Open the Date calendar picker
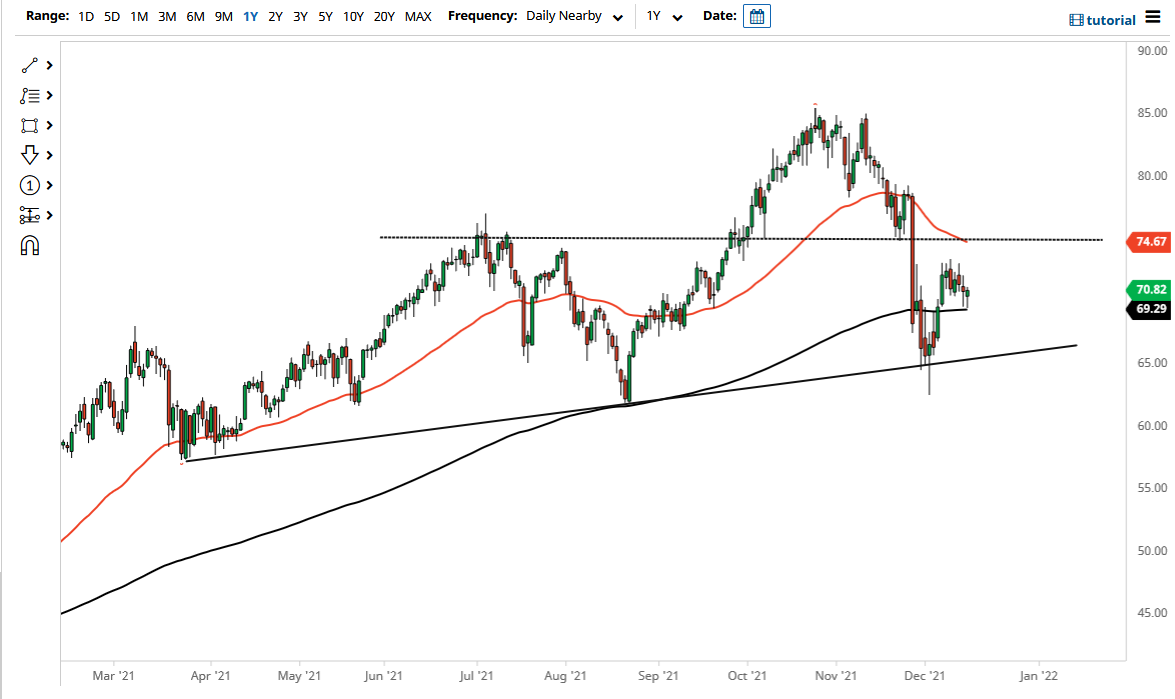The height and width of the screenshot is (699, 1175). pyautogui.click(x=756, y=16)
